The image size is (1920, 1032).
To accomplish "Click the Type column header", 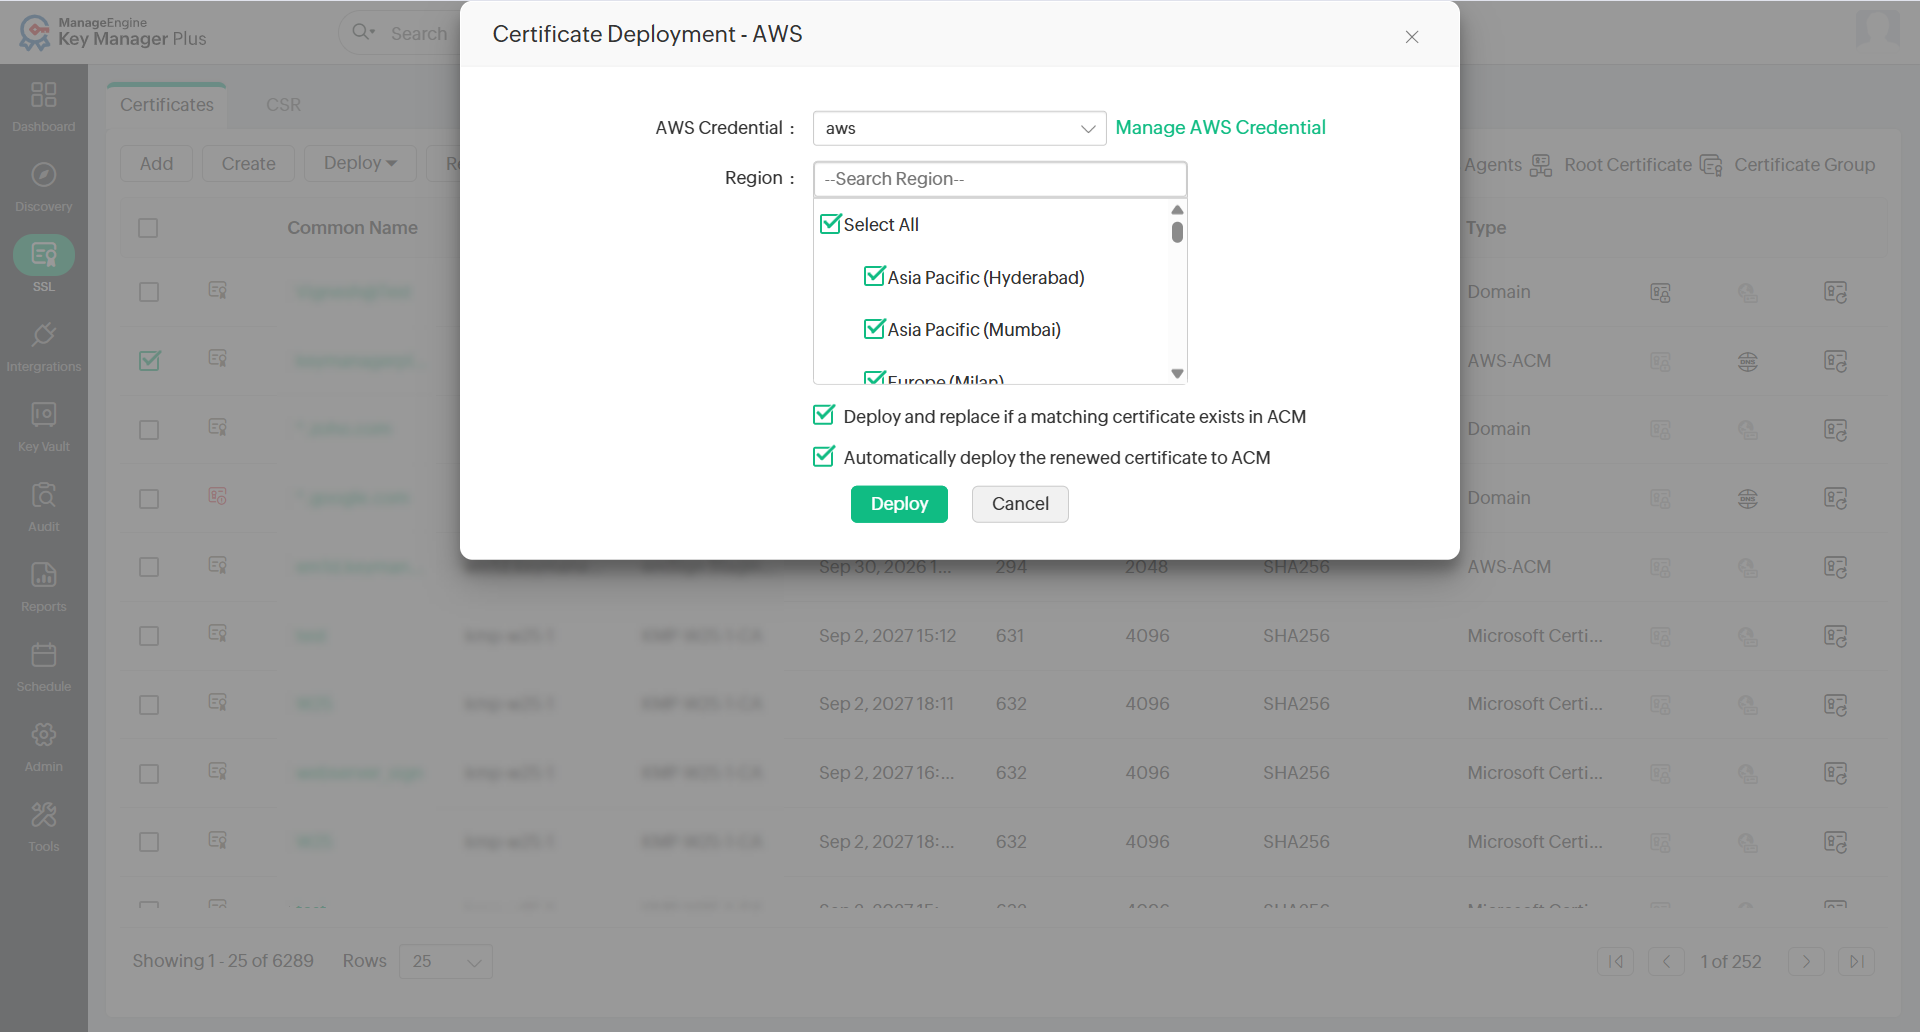I will tap(1486, 228).
